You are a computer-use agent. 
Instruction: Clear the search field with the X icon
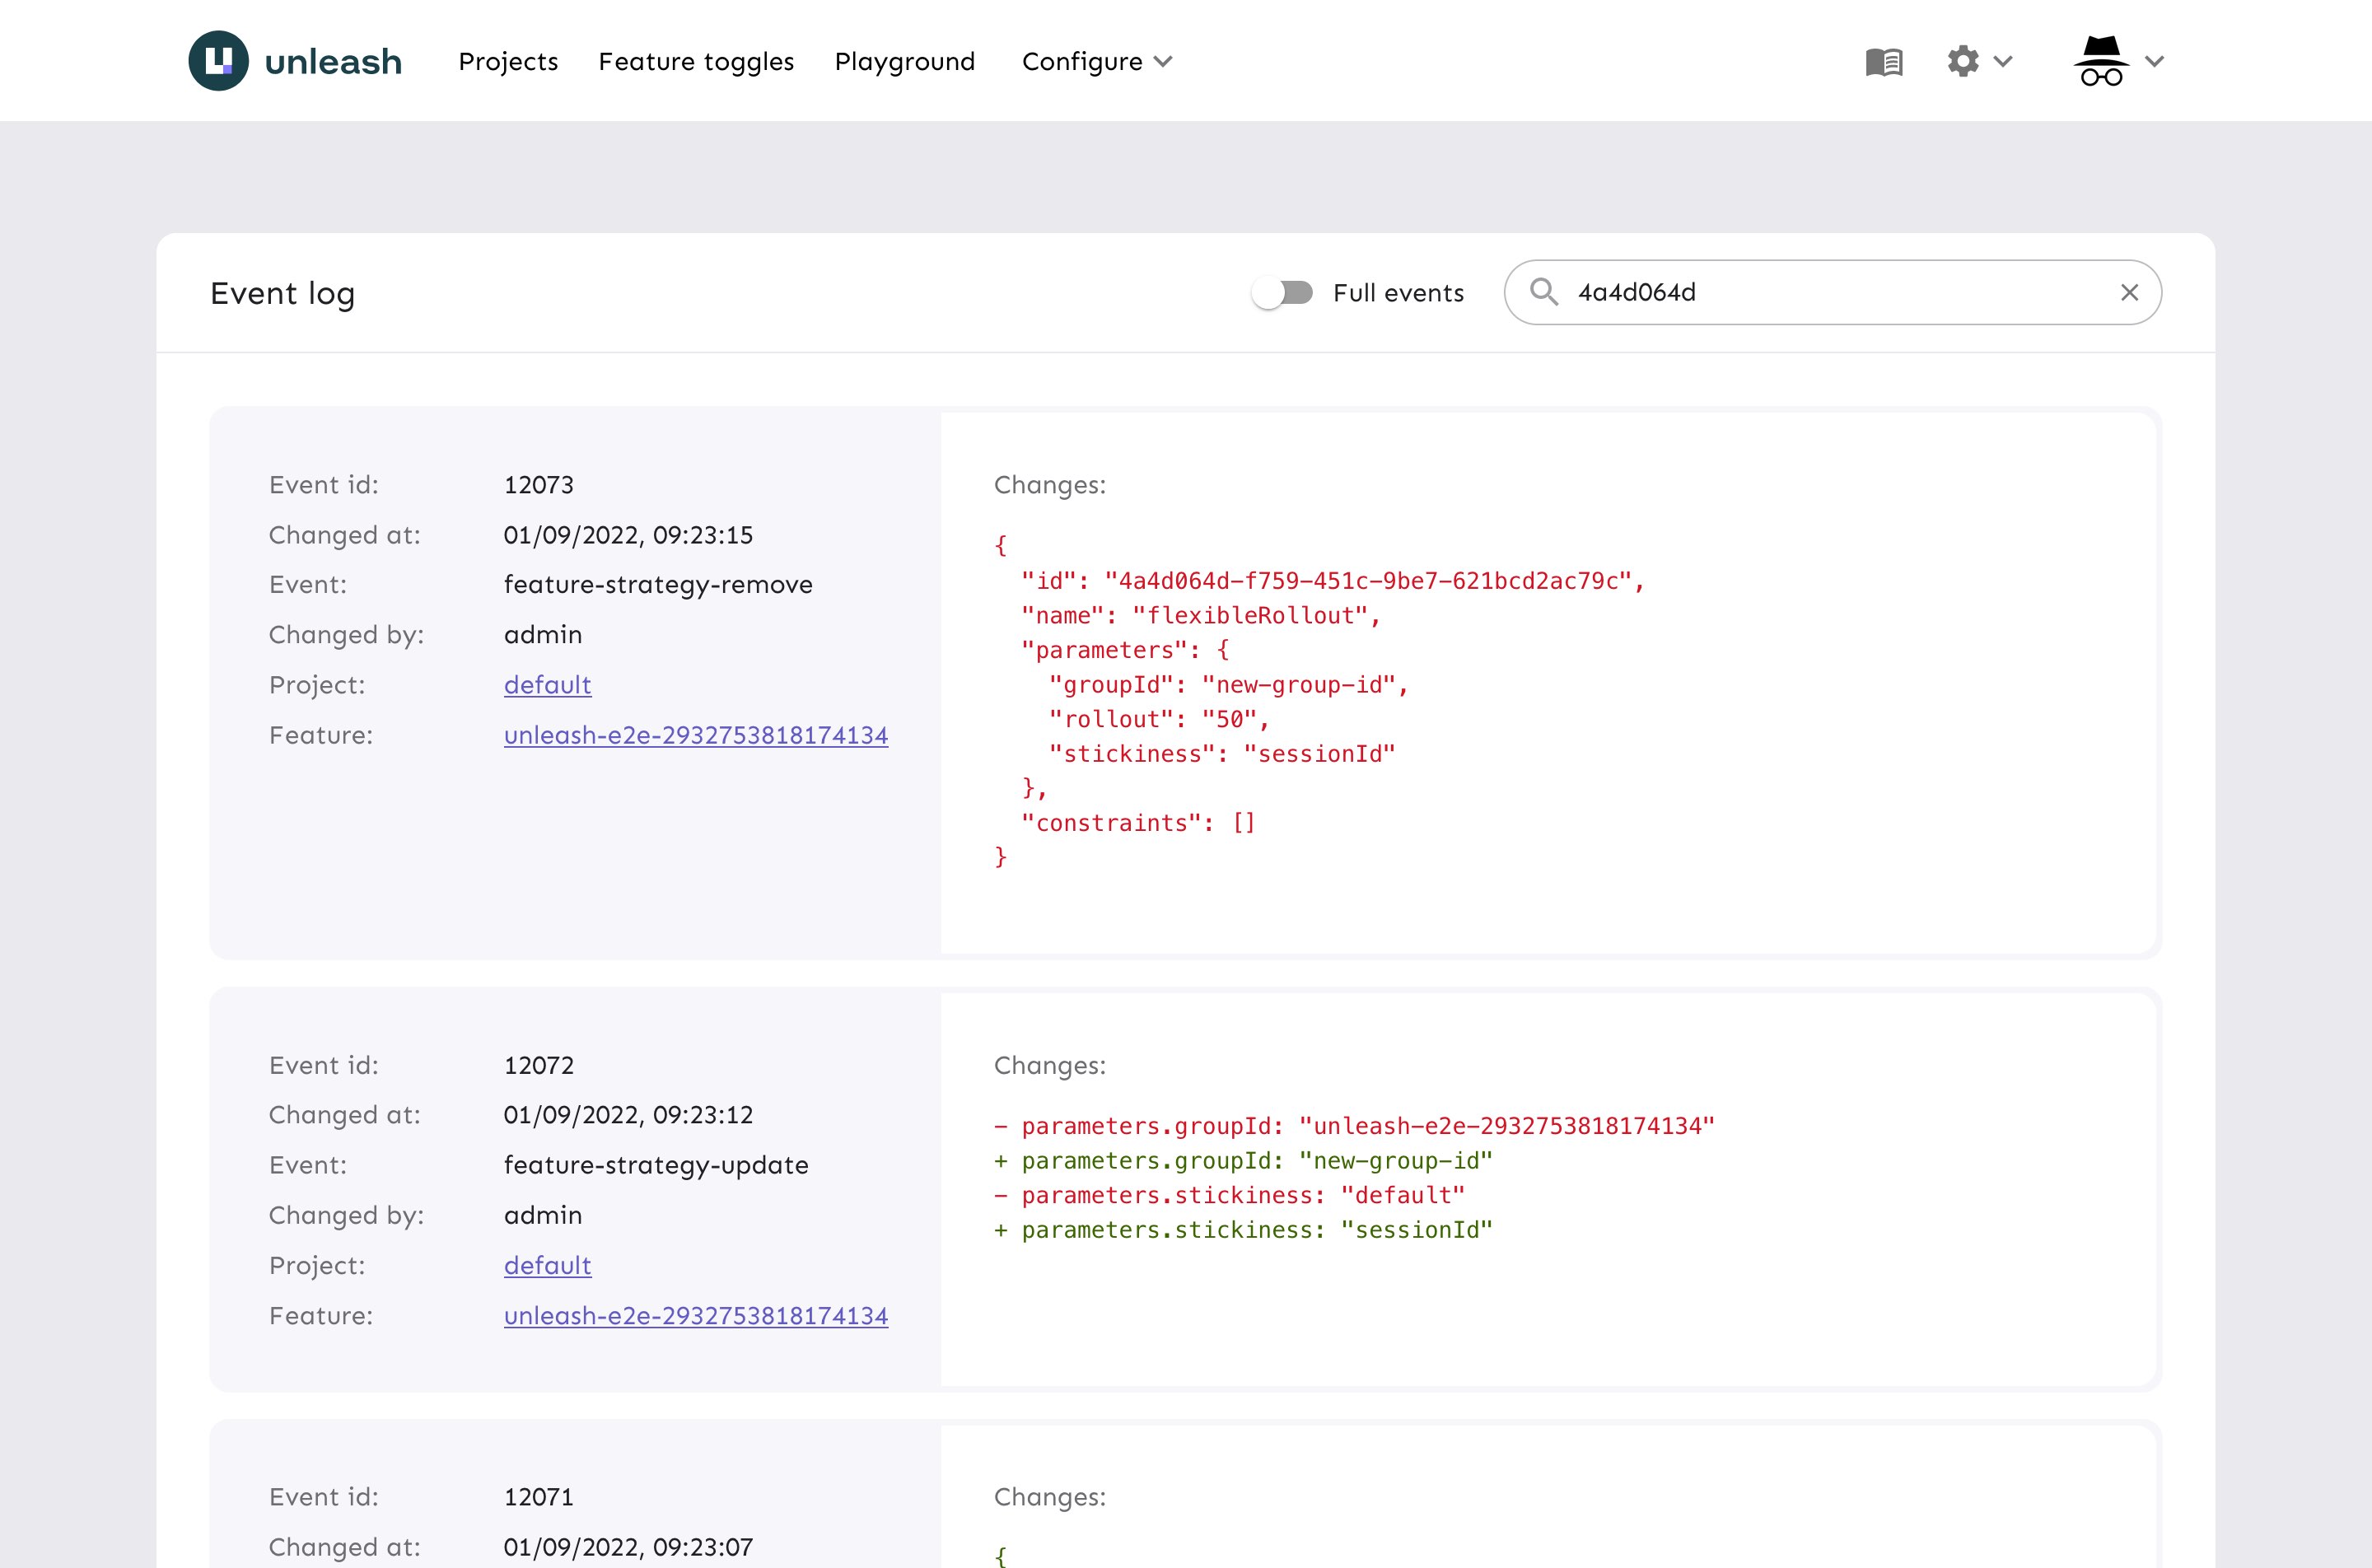[2130, 292]
